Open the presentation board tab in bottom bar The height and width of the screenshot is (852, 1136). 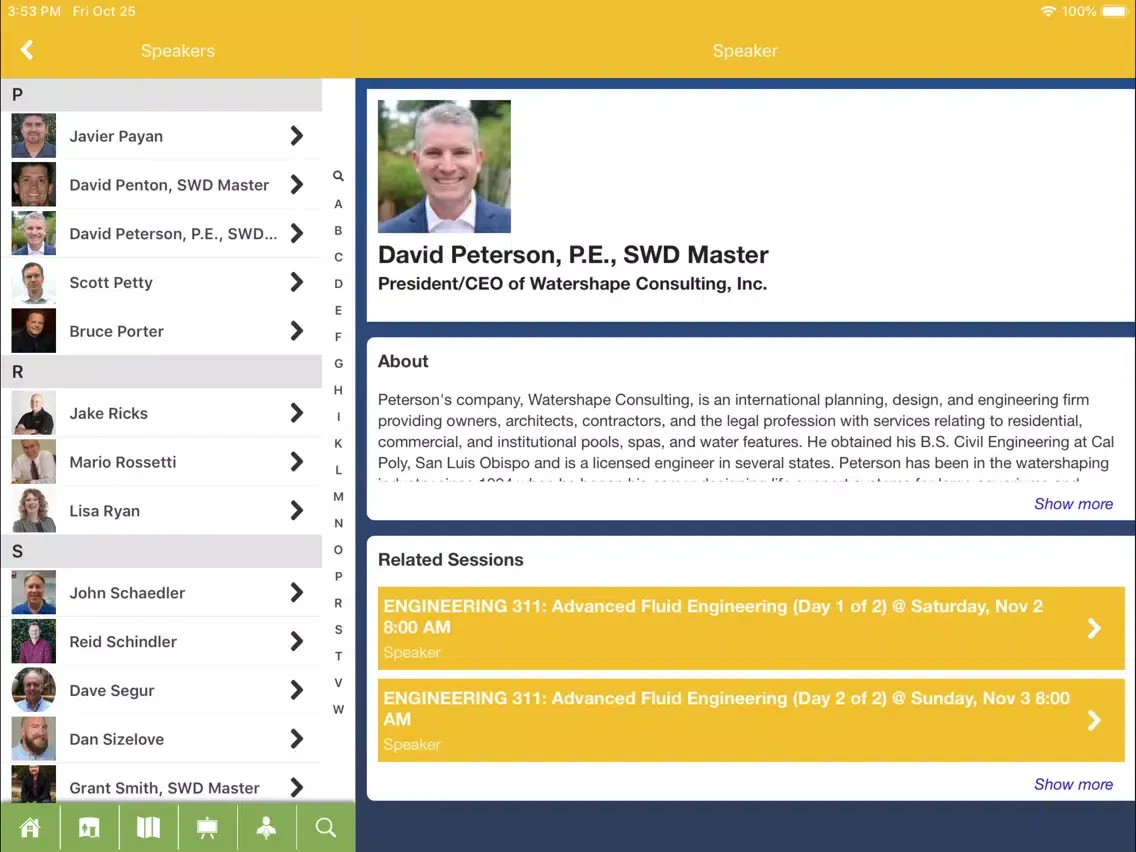point(207,827)
